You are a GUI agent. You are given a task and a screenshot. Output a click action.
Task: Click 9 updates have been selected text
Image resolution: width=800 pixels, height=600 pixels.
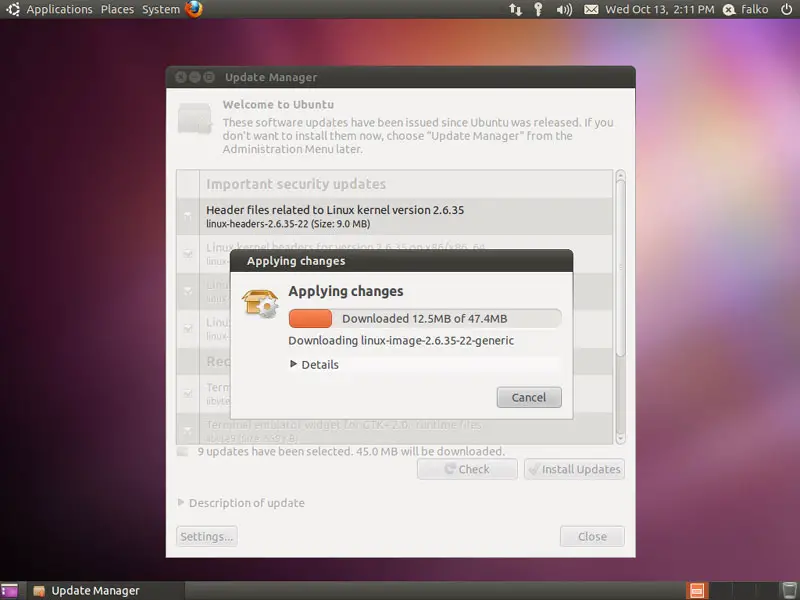pos(351,452)
